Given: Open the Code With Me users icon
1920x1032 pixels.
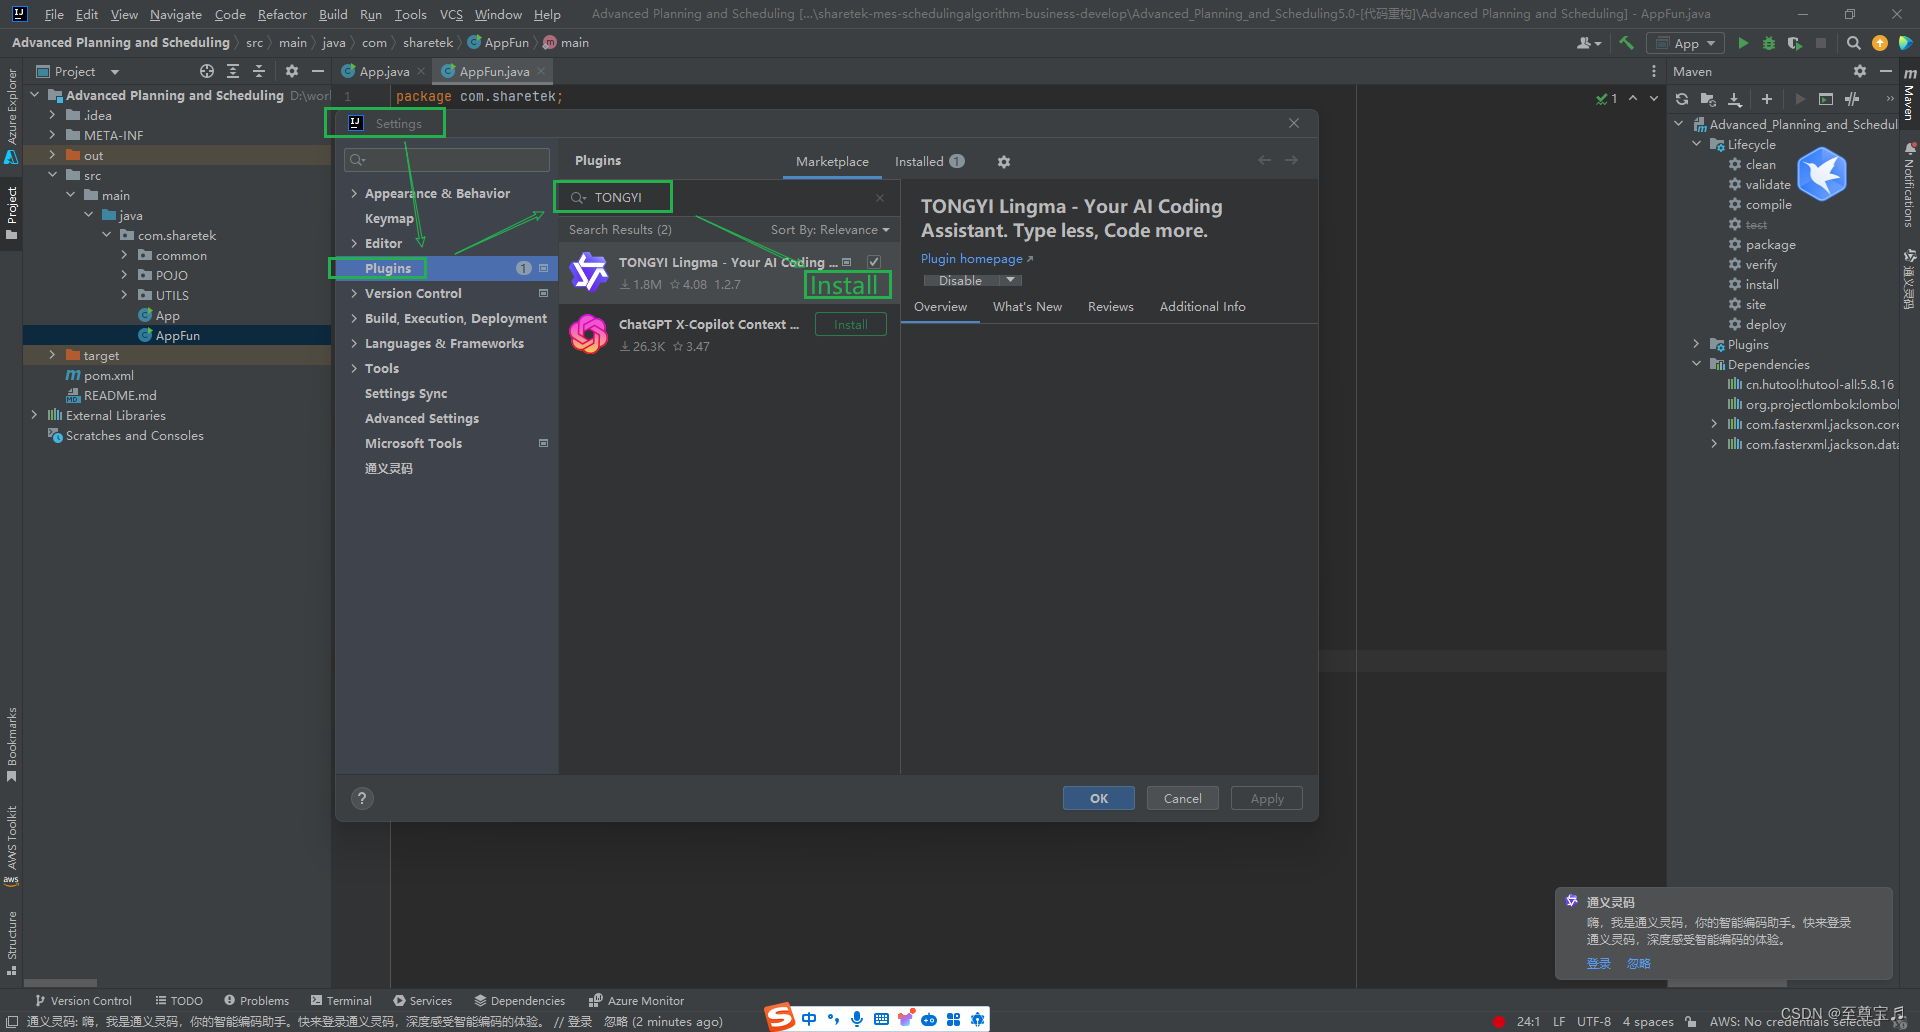Looking at the screenshot, I should coord(1588,43).
